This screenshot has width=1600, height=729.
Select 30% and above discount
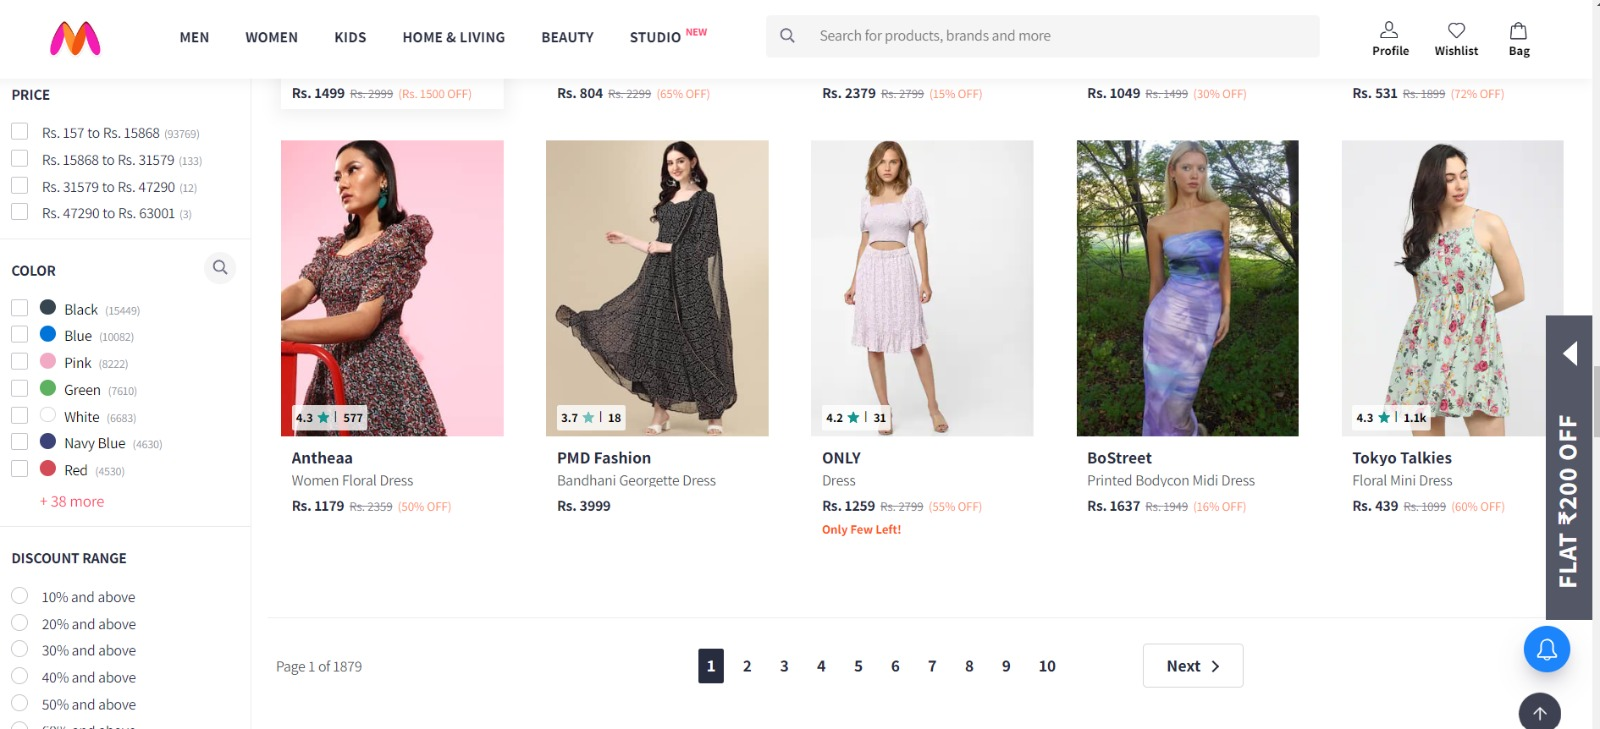tap(19, 649)
